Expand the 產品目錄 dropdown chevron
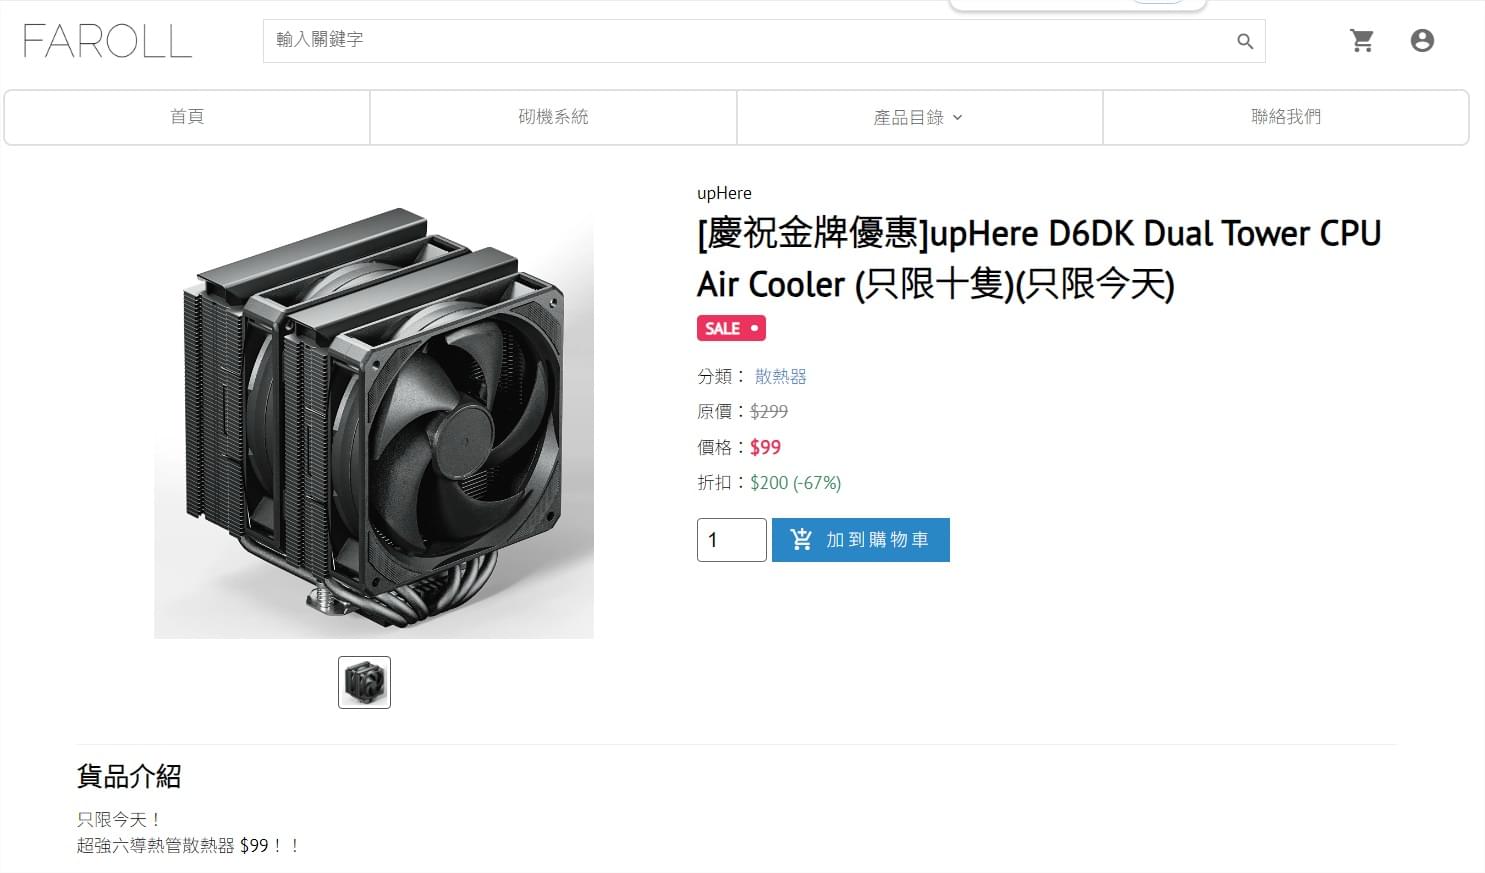 957,117
